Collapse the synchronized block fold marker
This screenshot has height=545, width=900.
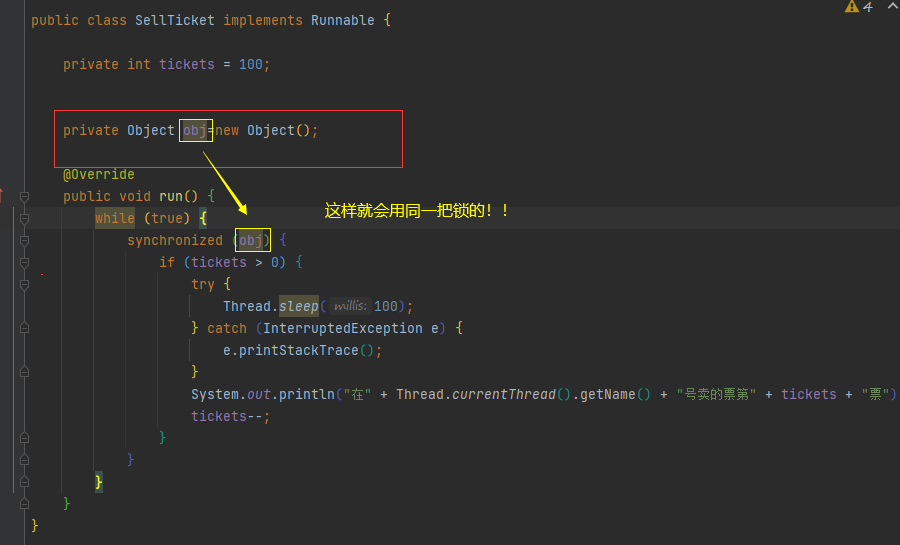tap(24, 241)
